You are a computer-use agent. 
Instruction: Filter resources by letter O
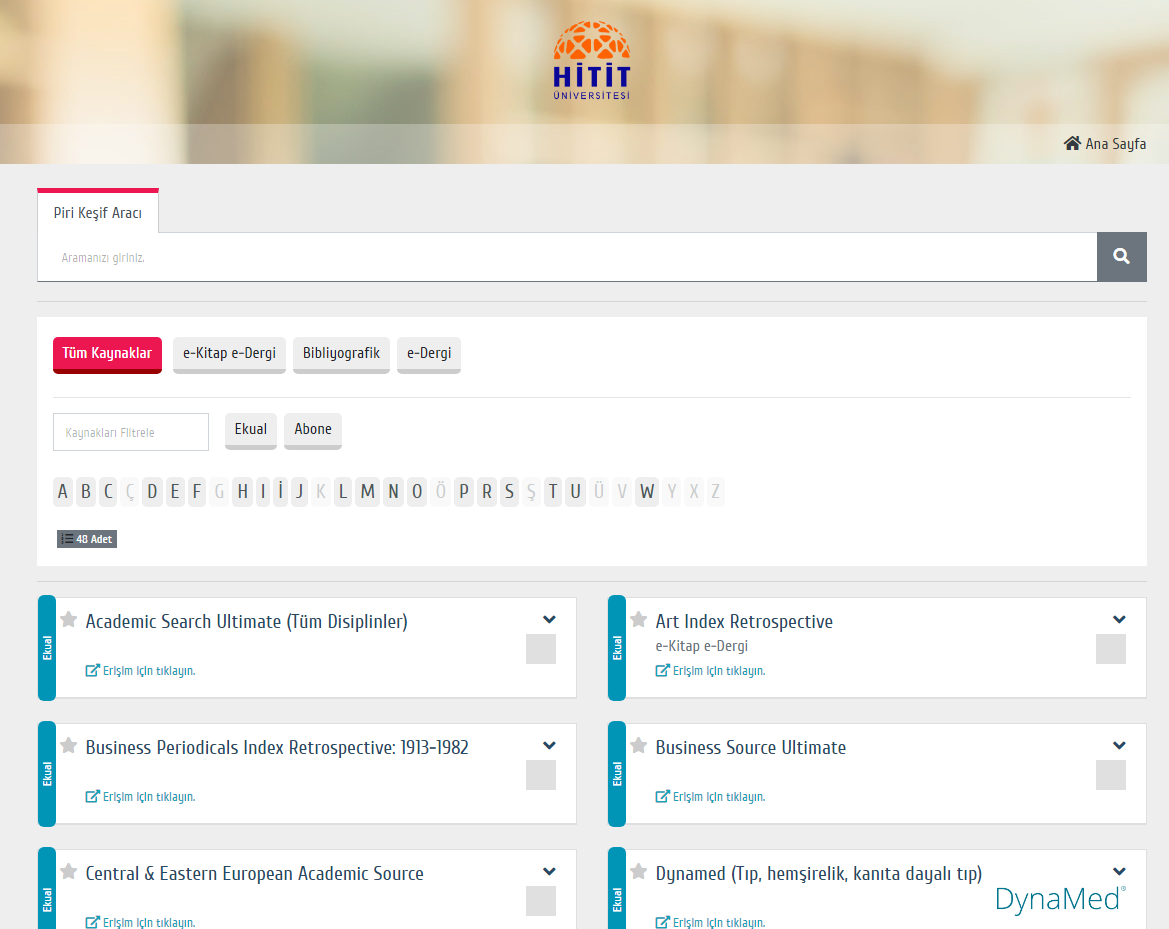tap(417, 491)
